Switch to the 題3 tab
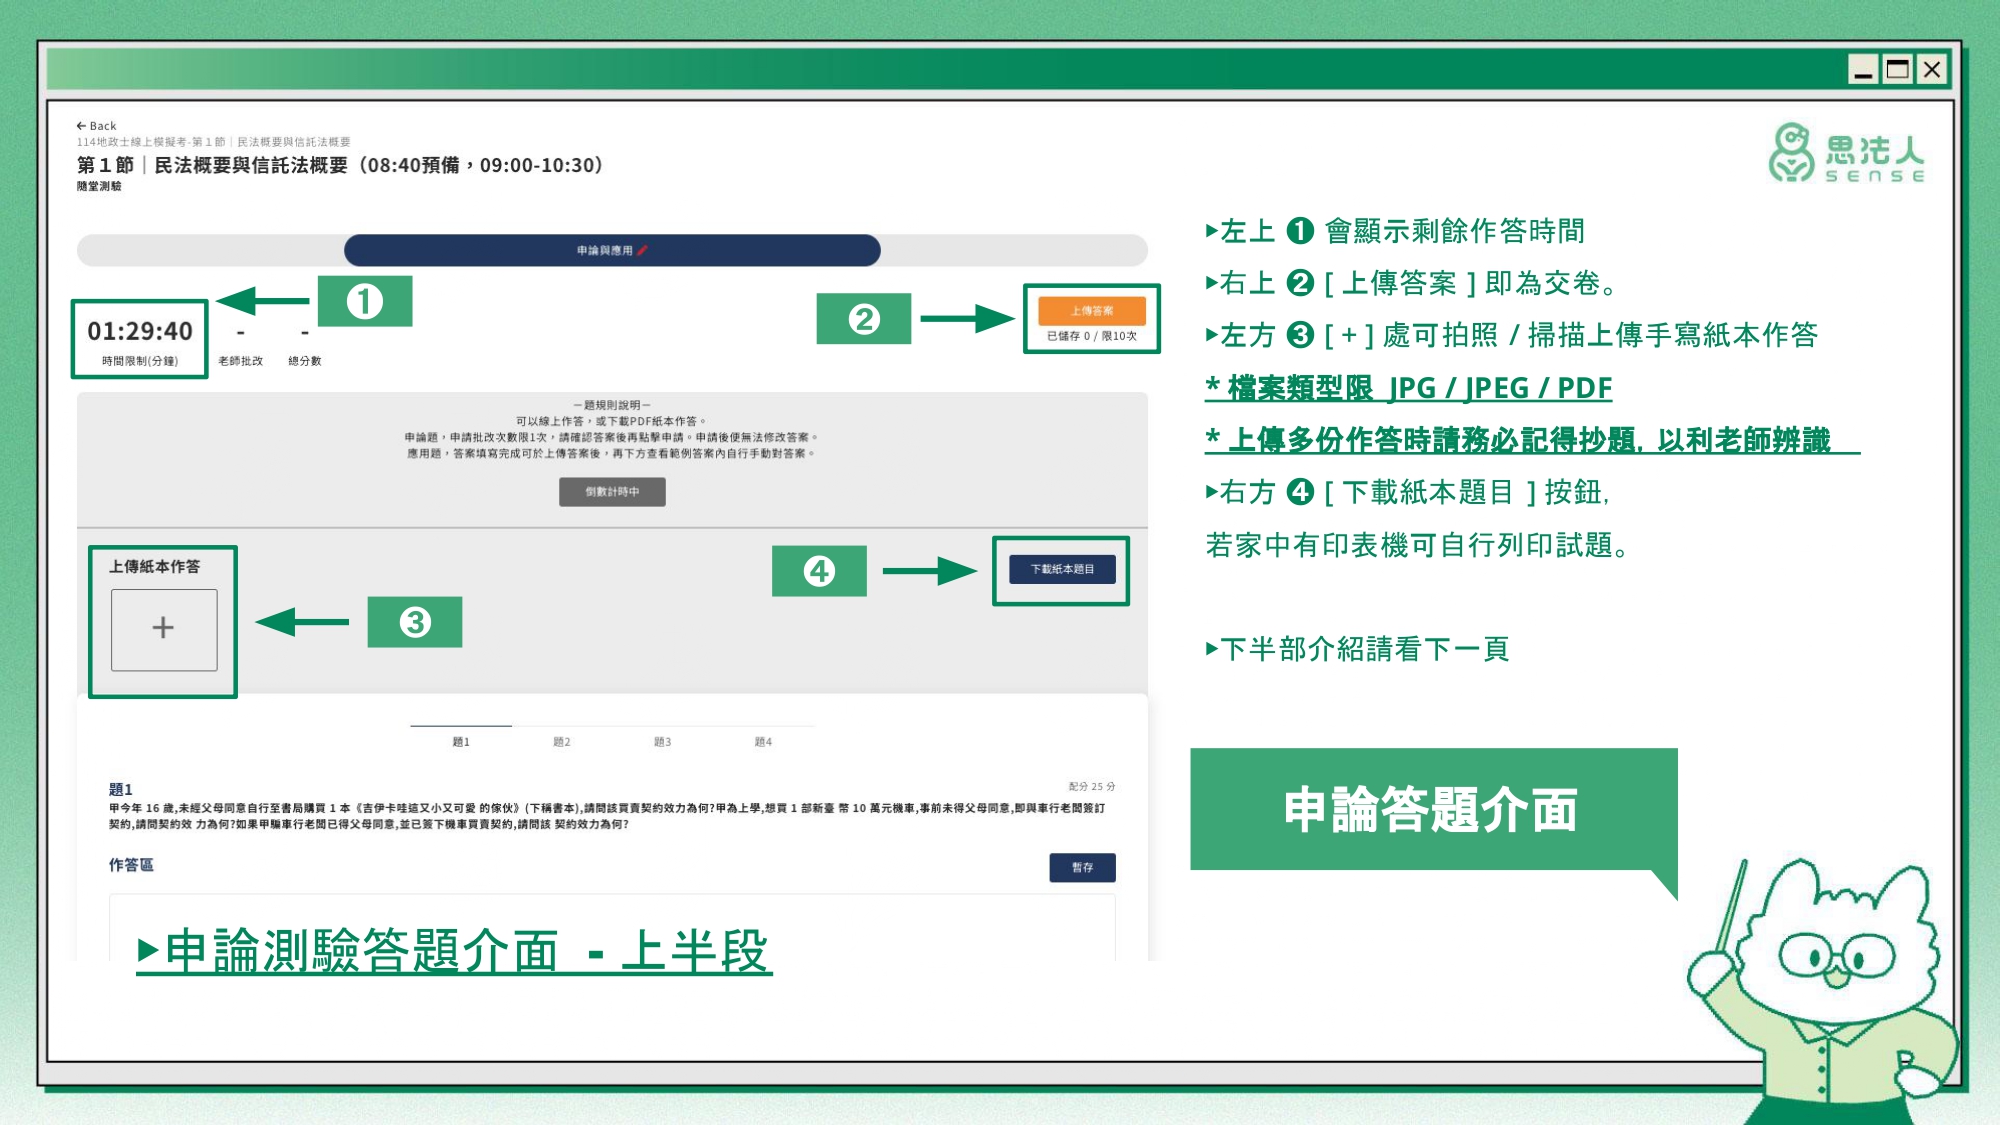The height and width of the screenshot is (1125, 2000). [662, 741]
